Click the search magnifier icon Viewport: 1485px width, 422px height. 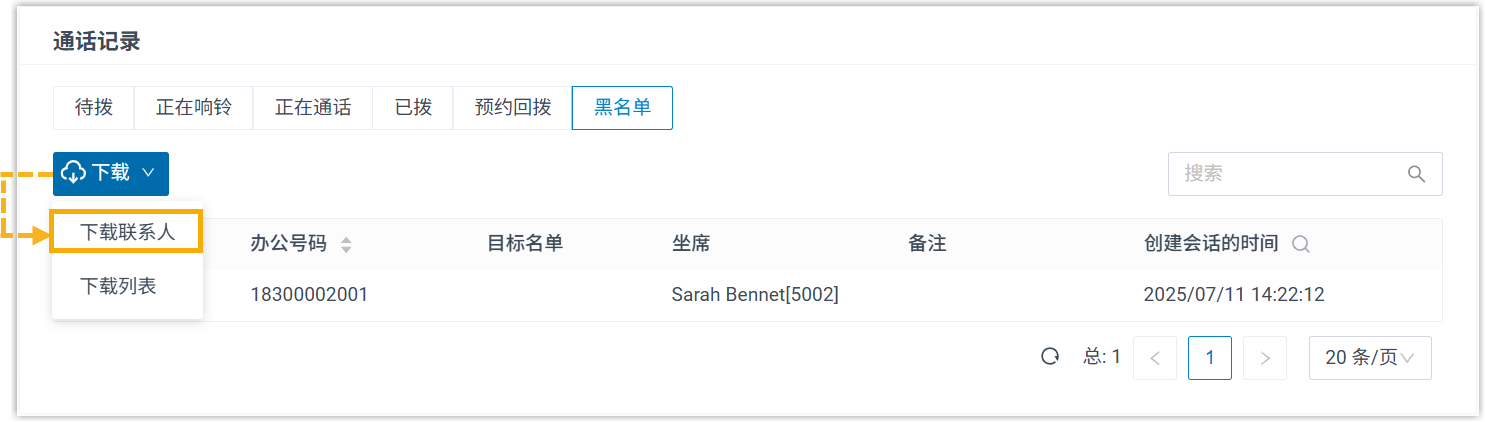1416,174
